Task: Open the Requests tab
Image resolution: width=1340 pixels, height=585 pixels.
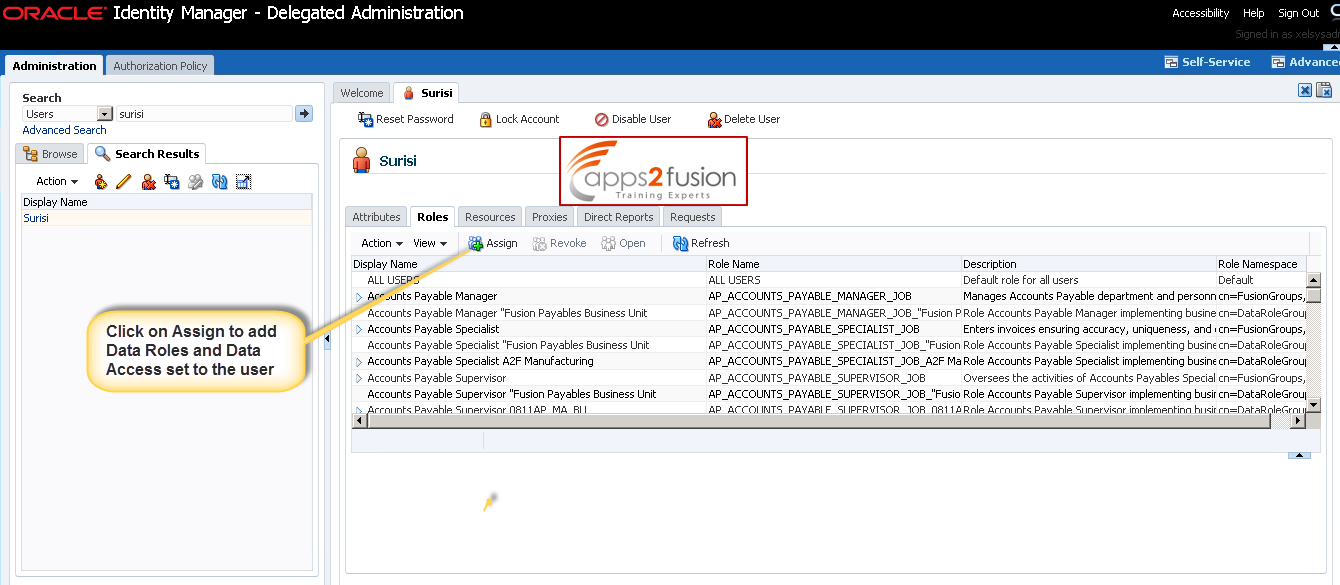Action: (x=692, y=217)
